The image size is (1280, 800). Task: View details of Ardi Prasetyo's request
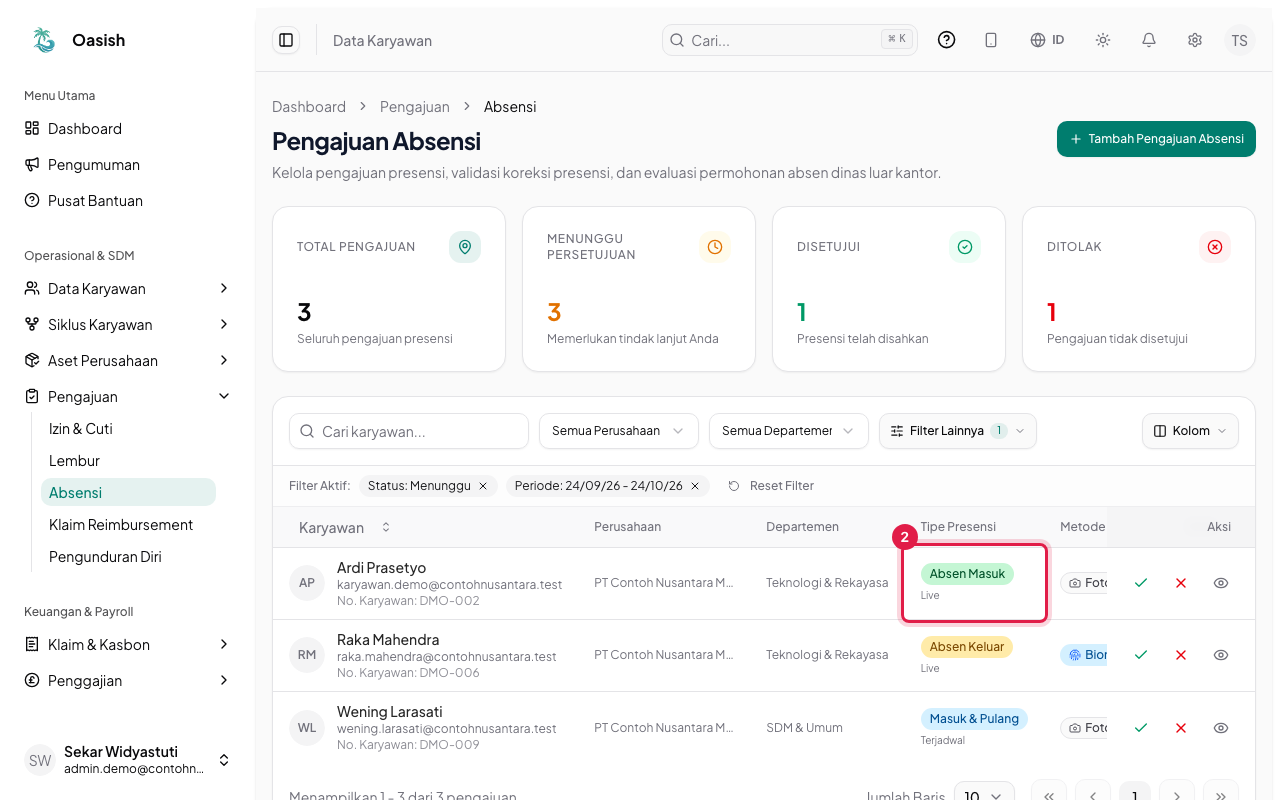tap(1221, 583)
